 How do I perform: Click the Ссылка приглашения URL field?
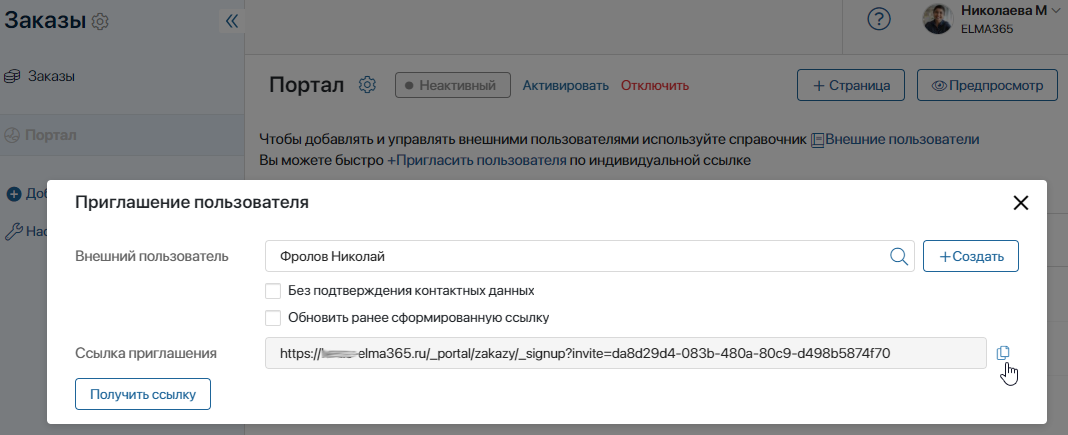(625, 353)
